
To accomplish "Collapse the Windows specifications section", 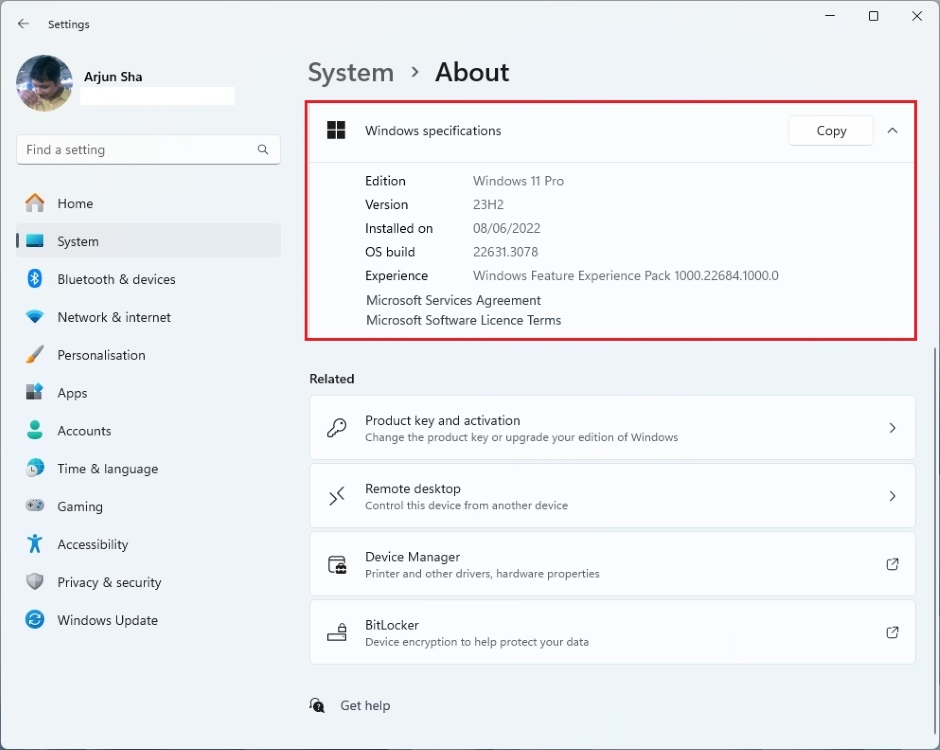I will click(x=892, y=130).
